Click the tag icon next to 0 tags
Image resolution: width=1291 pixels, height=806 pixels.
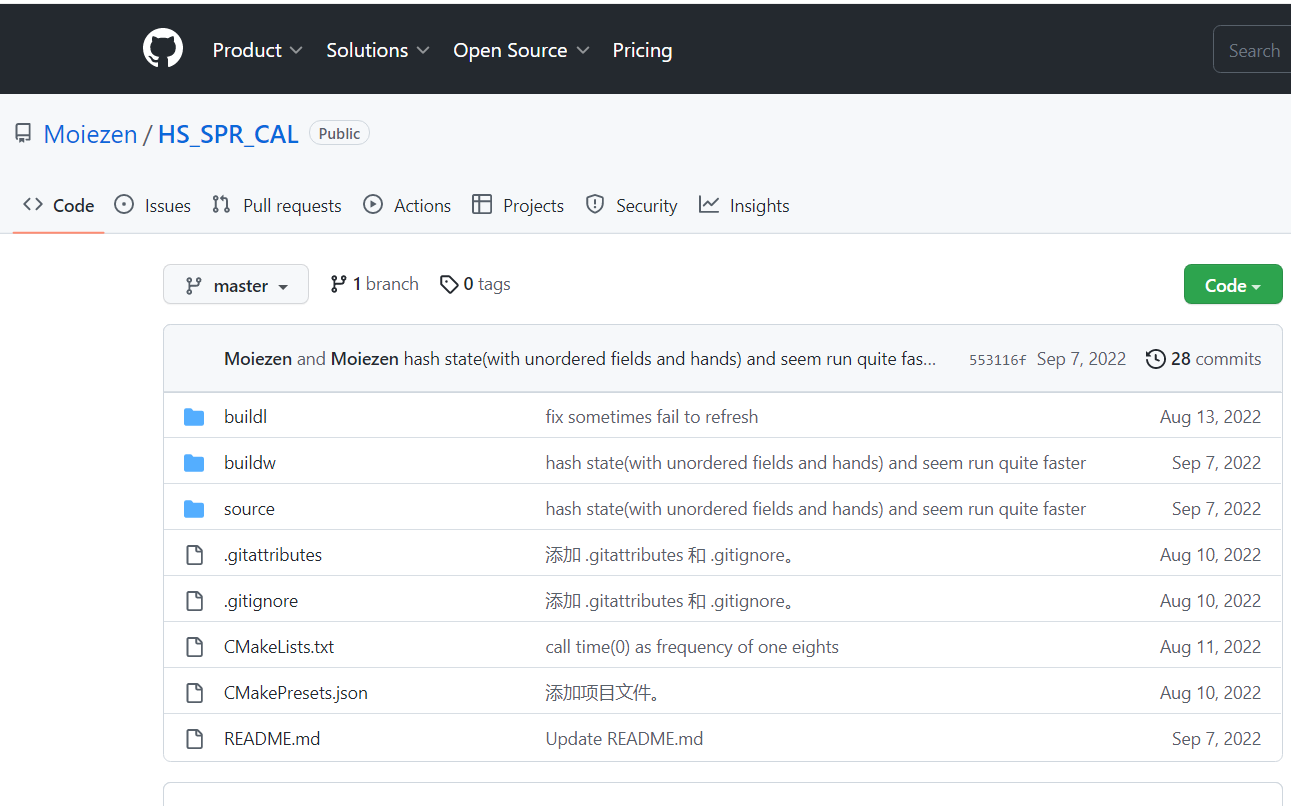coord(449,284)
